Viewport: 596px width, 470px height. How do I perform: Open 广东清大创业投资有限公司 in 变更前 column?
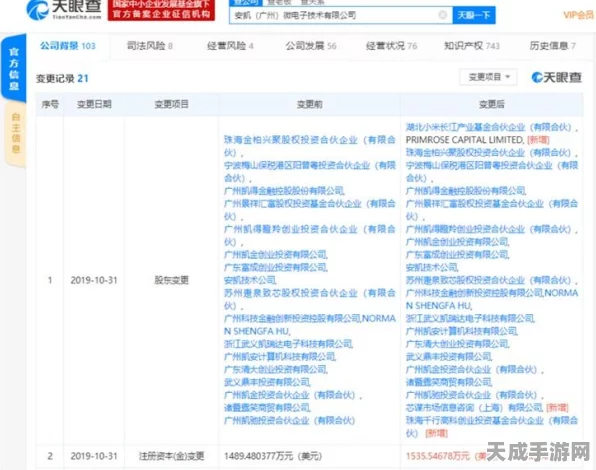point(276,369)
